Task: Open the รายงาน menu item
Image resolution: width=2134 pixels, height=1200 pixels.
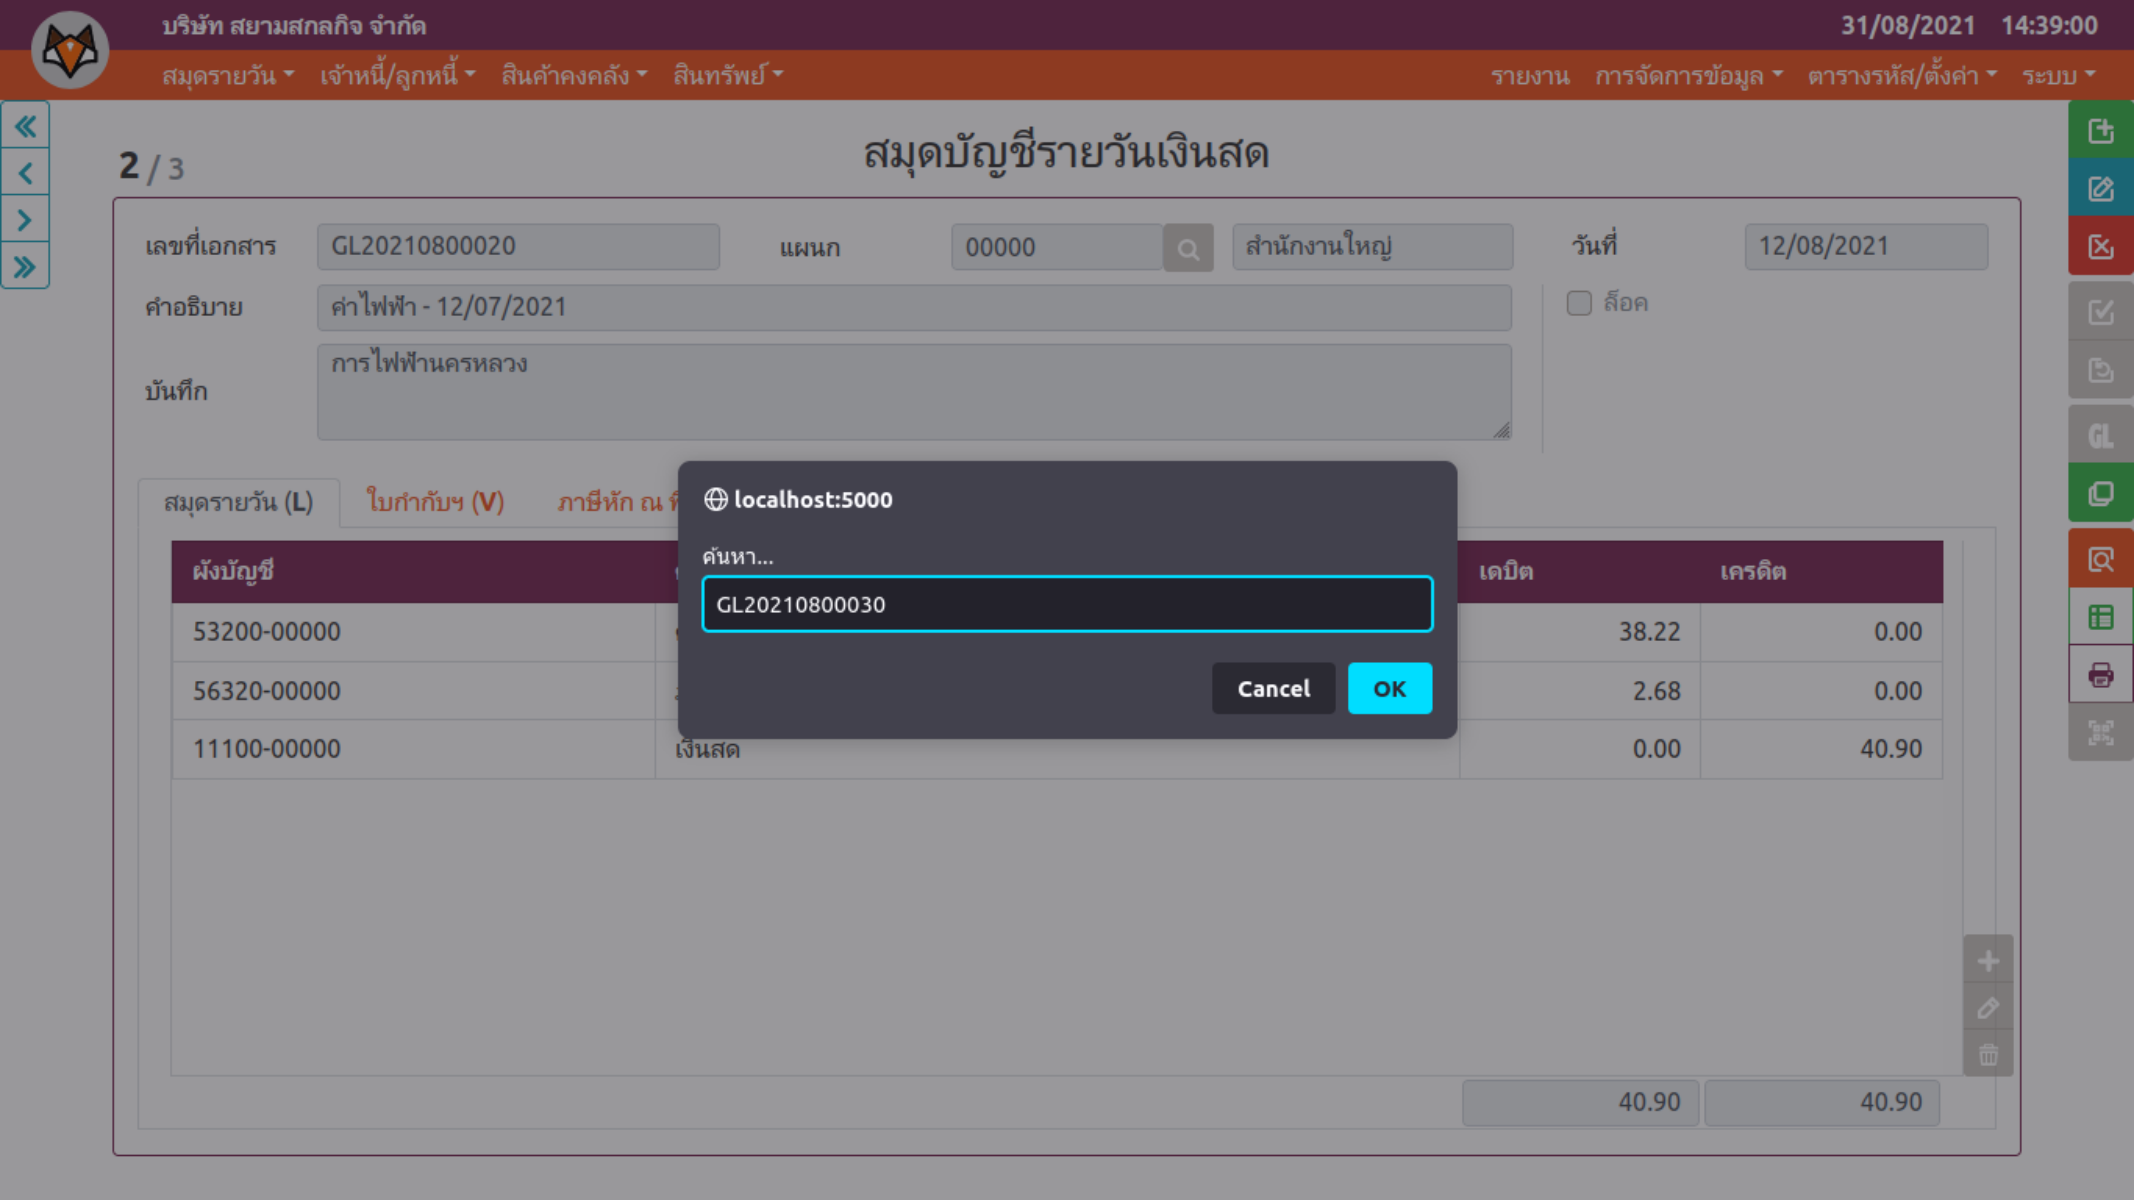Action: 1530,75
